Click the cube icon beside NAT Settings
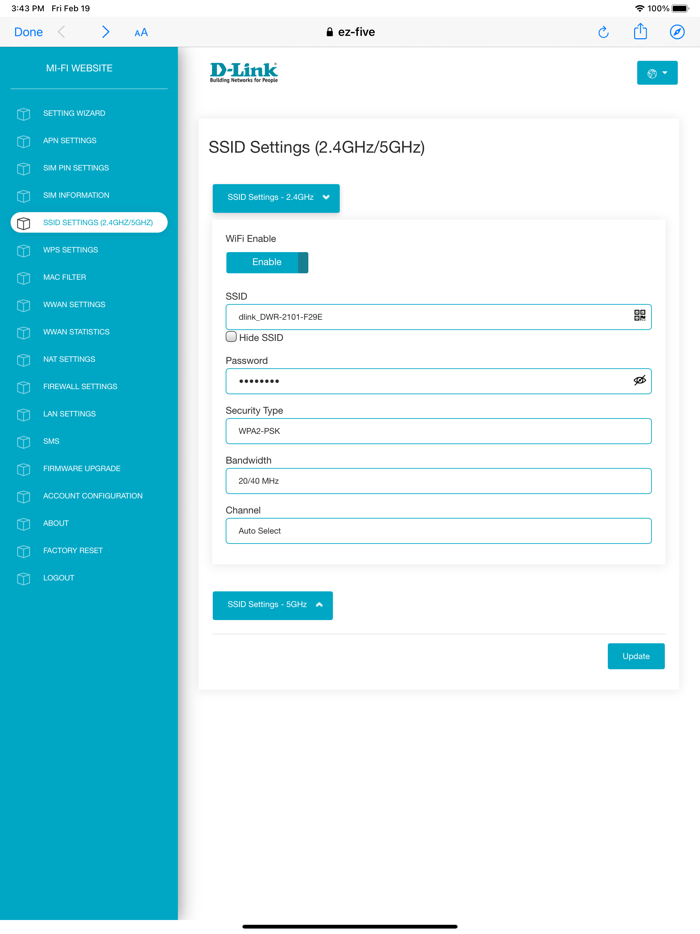 click(x=23, y=360)
